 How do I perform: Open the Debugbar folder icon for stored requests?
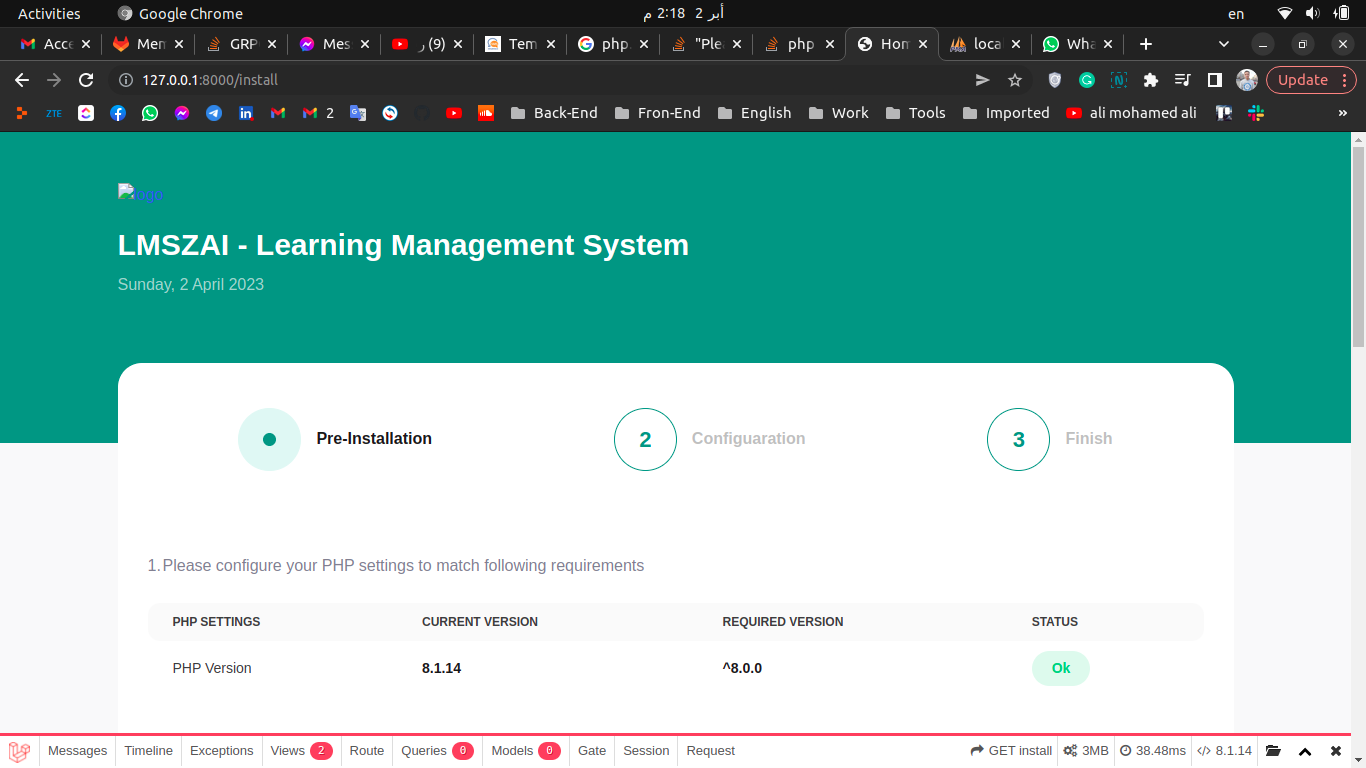pos(1273,751)
